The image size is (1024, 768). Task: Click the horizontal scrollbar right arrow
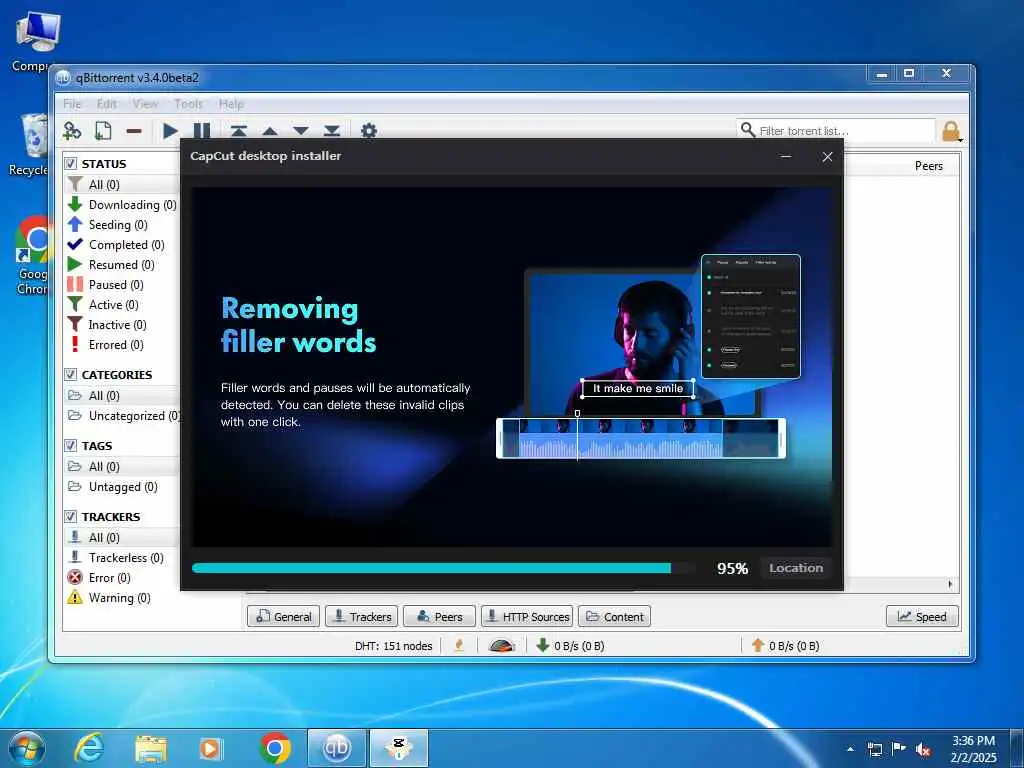click(950, 584)
